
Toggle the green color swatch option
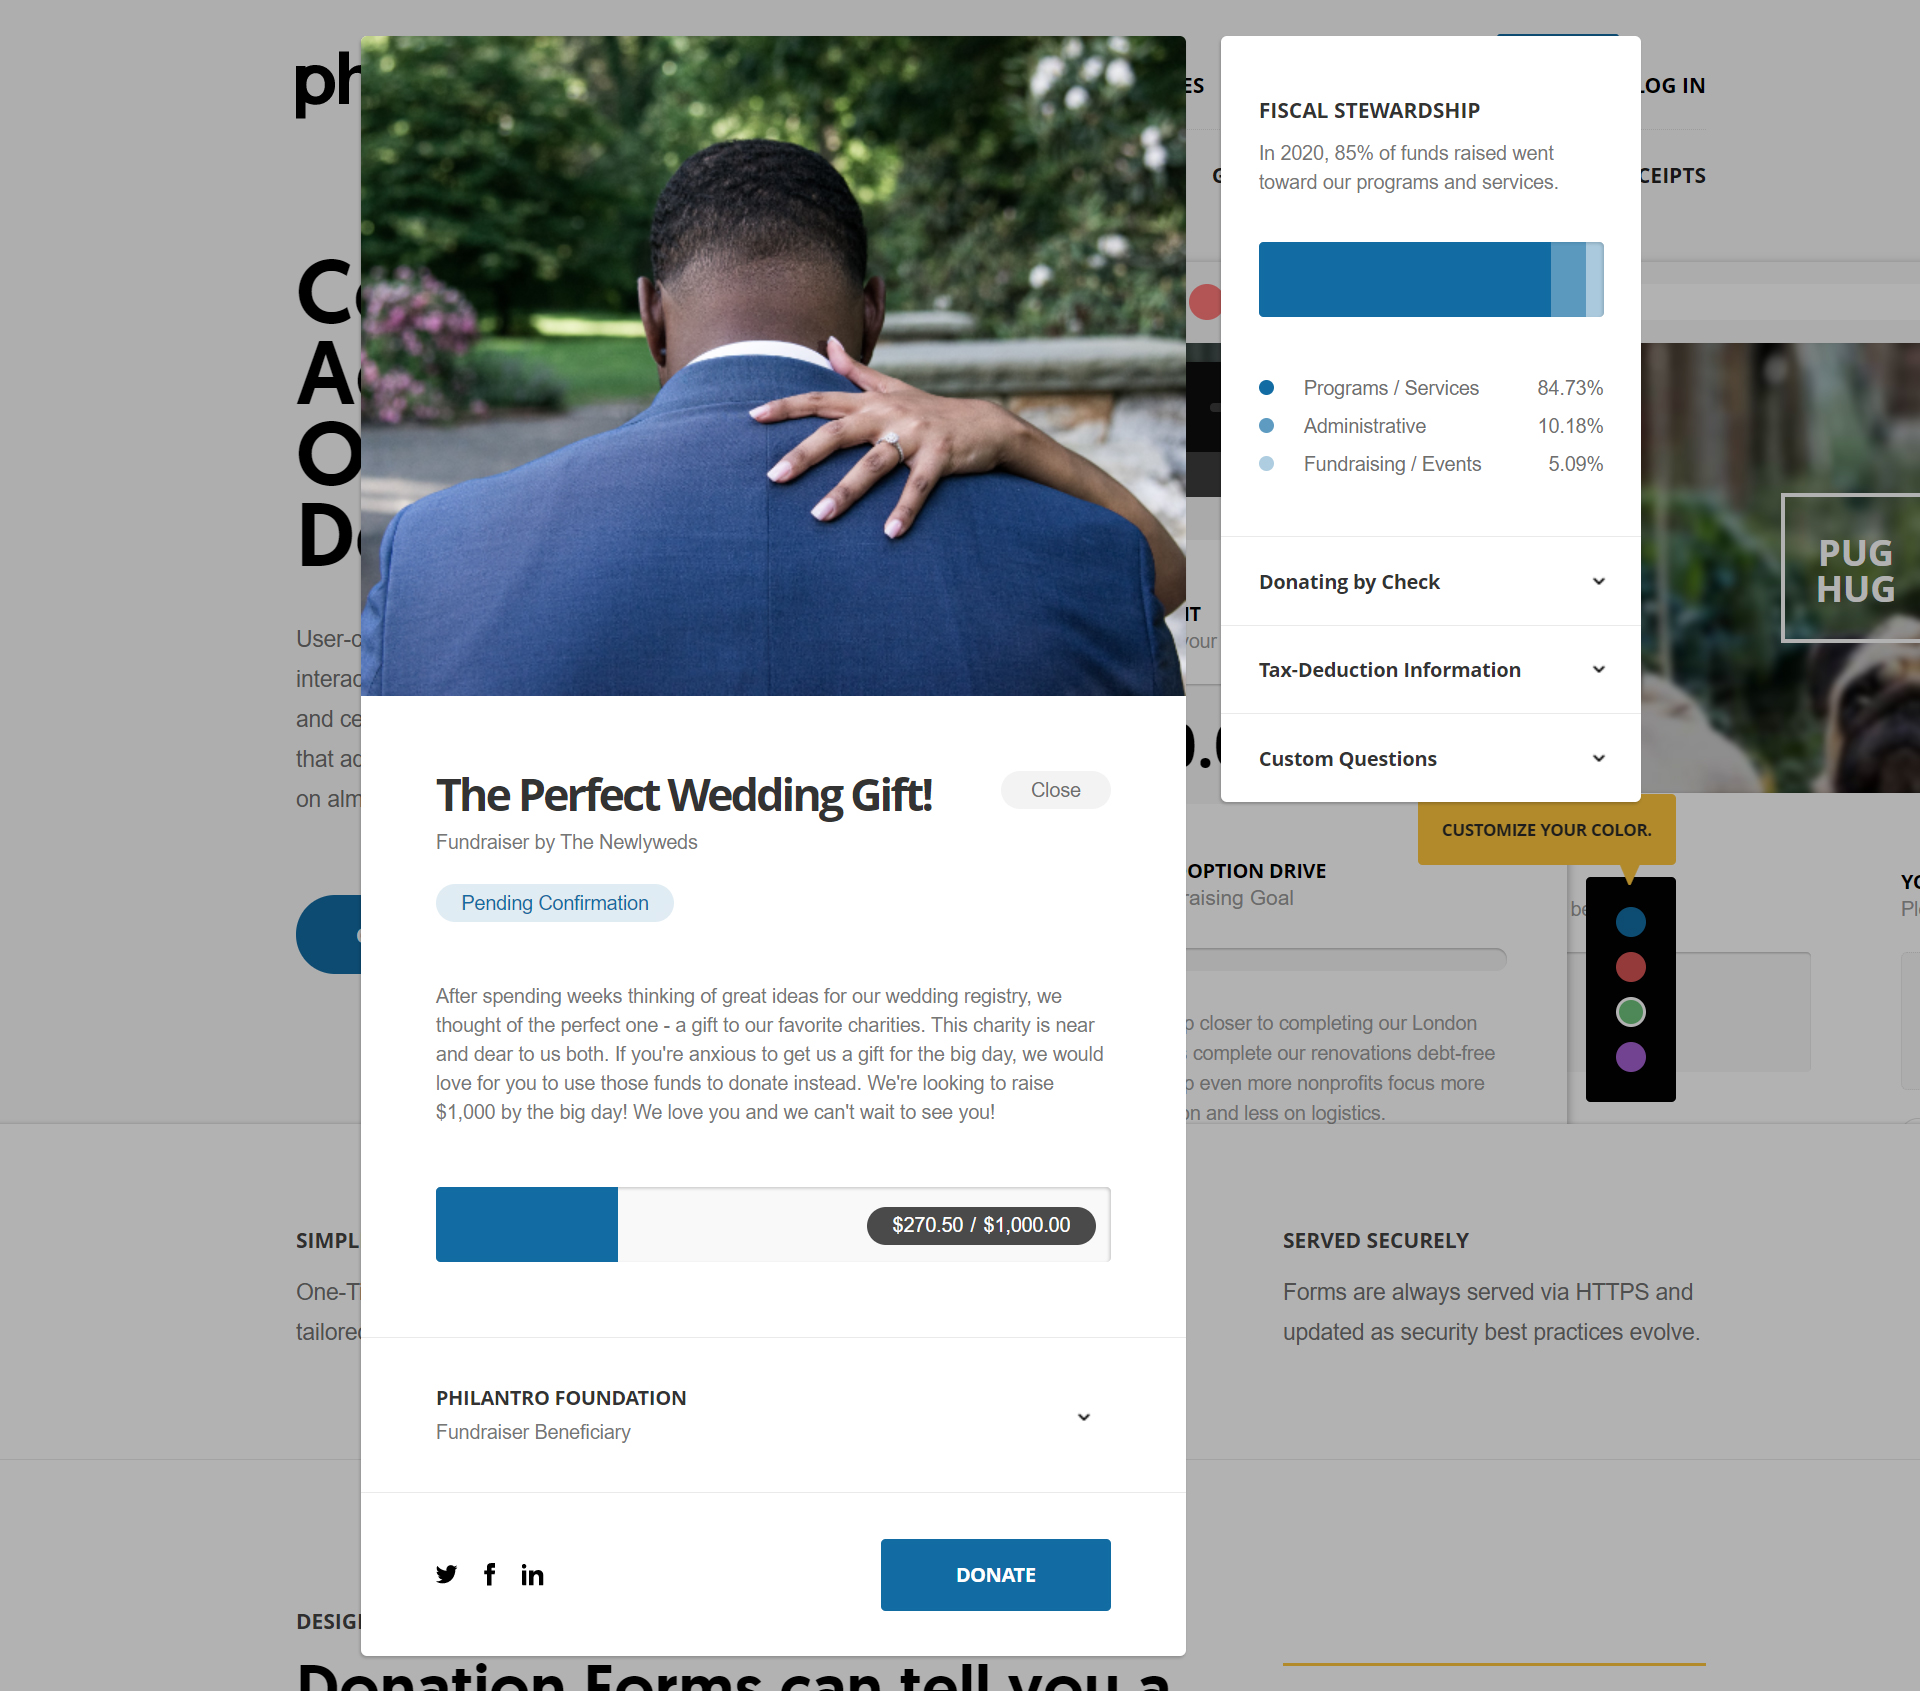click(1629, 1012)
